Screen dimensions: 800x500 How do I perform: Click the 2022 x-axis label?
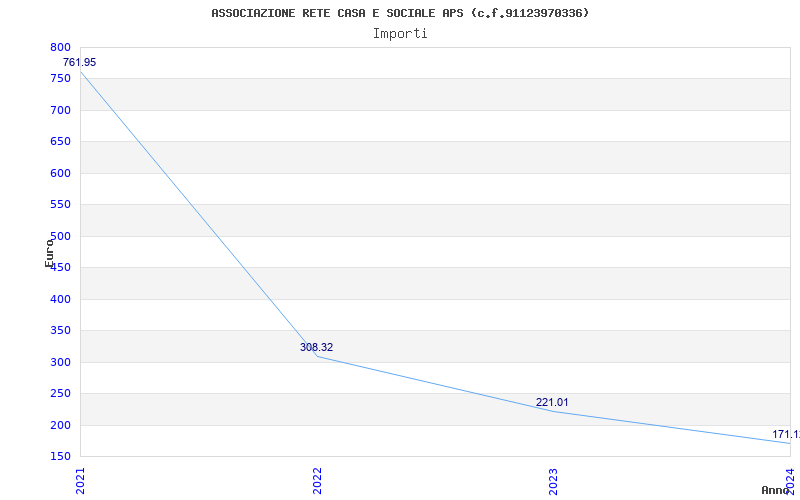pos(317,481)
